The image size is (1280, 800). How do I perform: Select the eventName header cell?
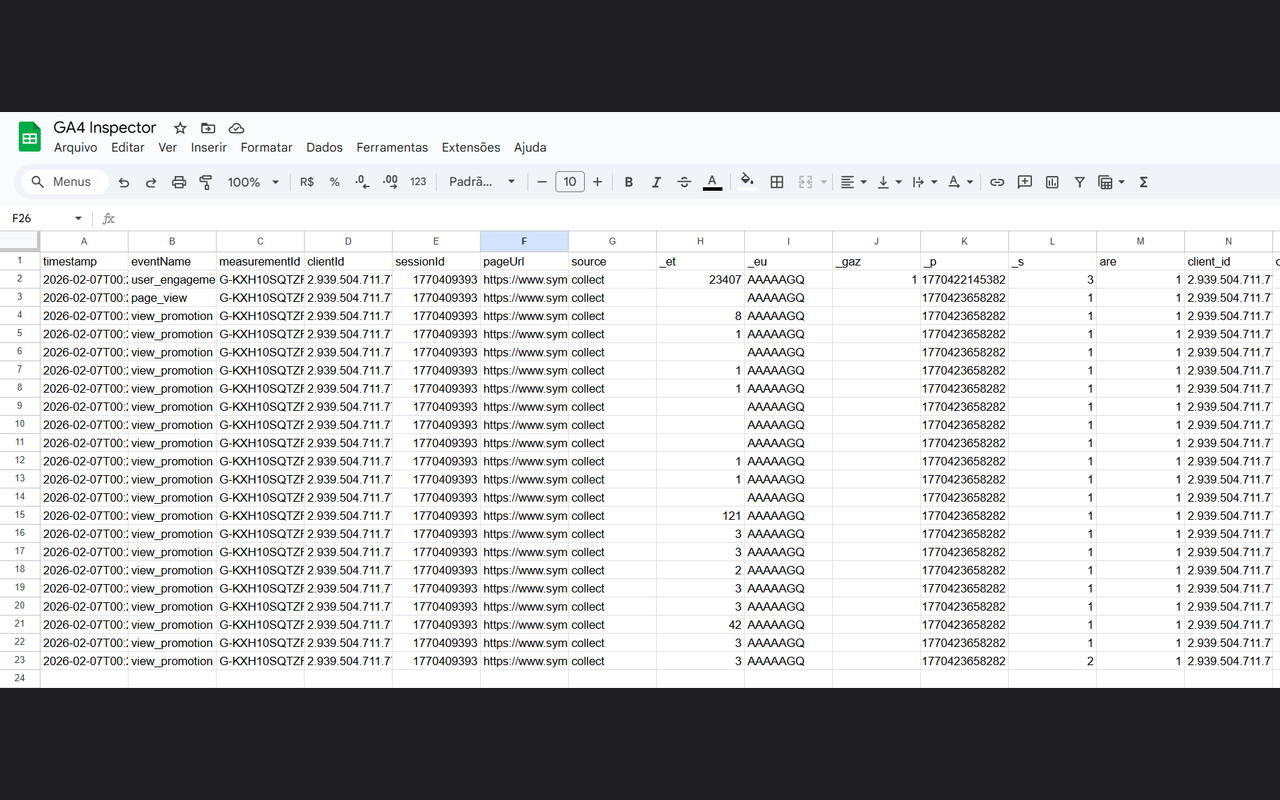pos(172,261)
